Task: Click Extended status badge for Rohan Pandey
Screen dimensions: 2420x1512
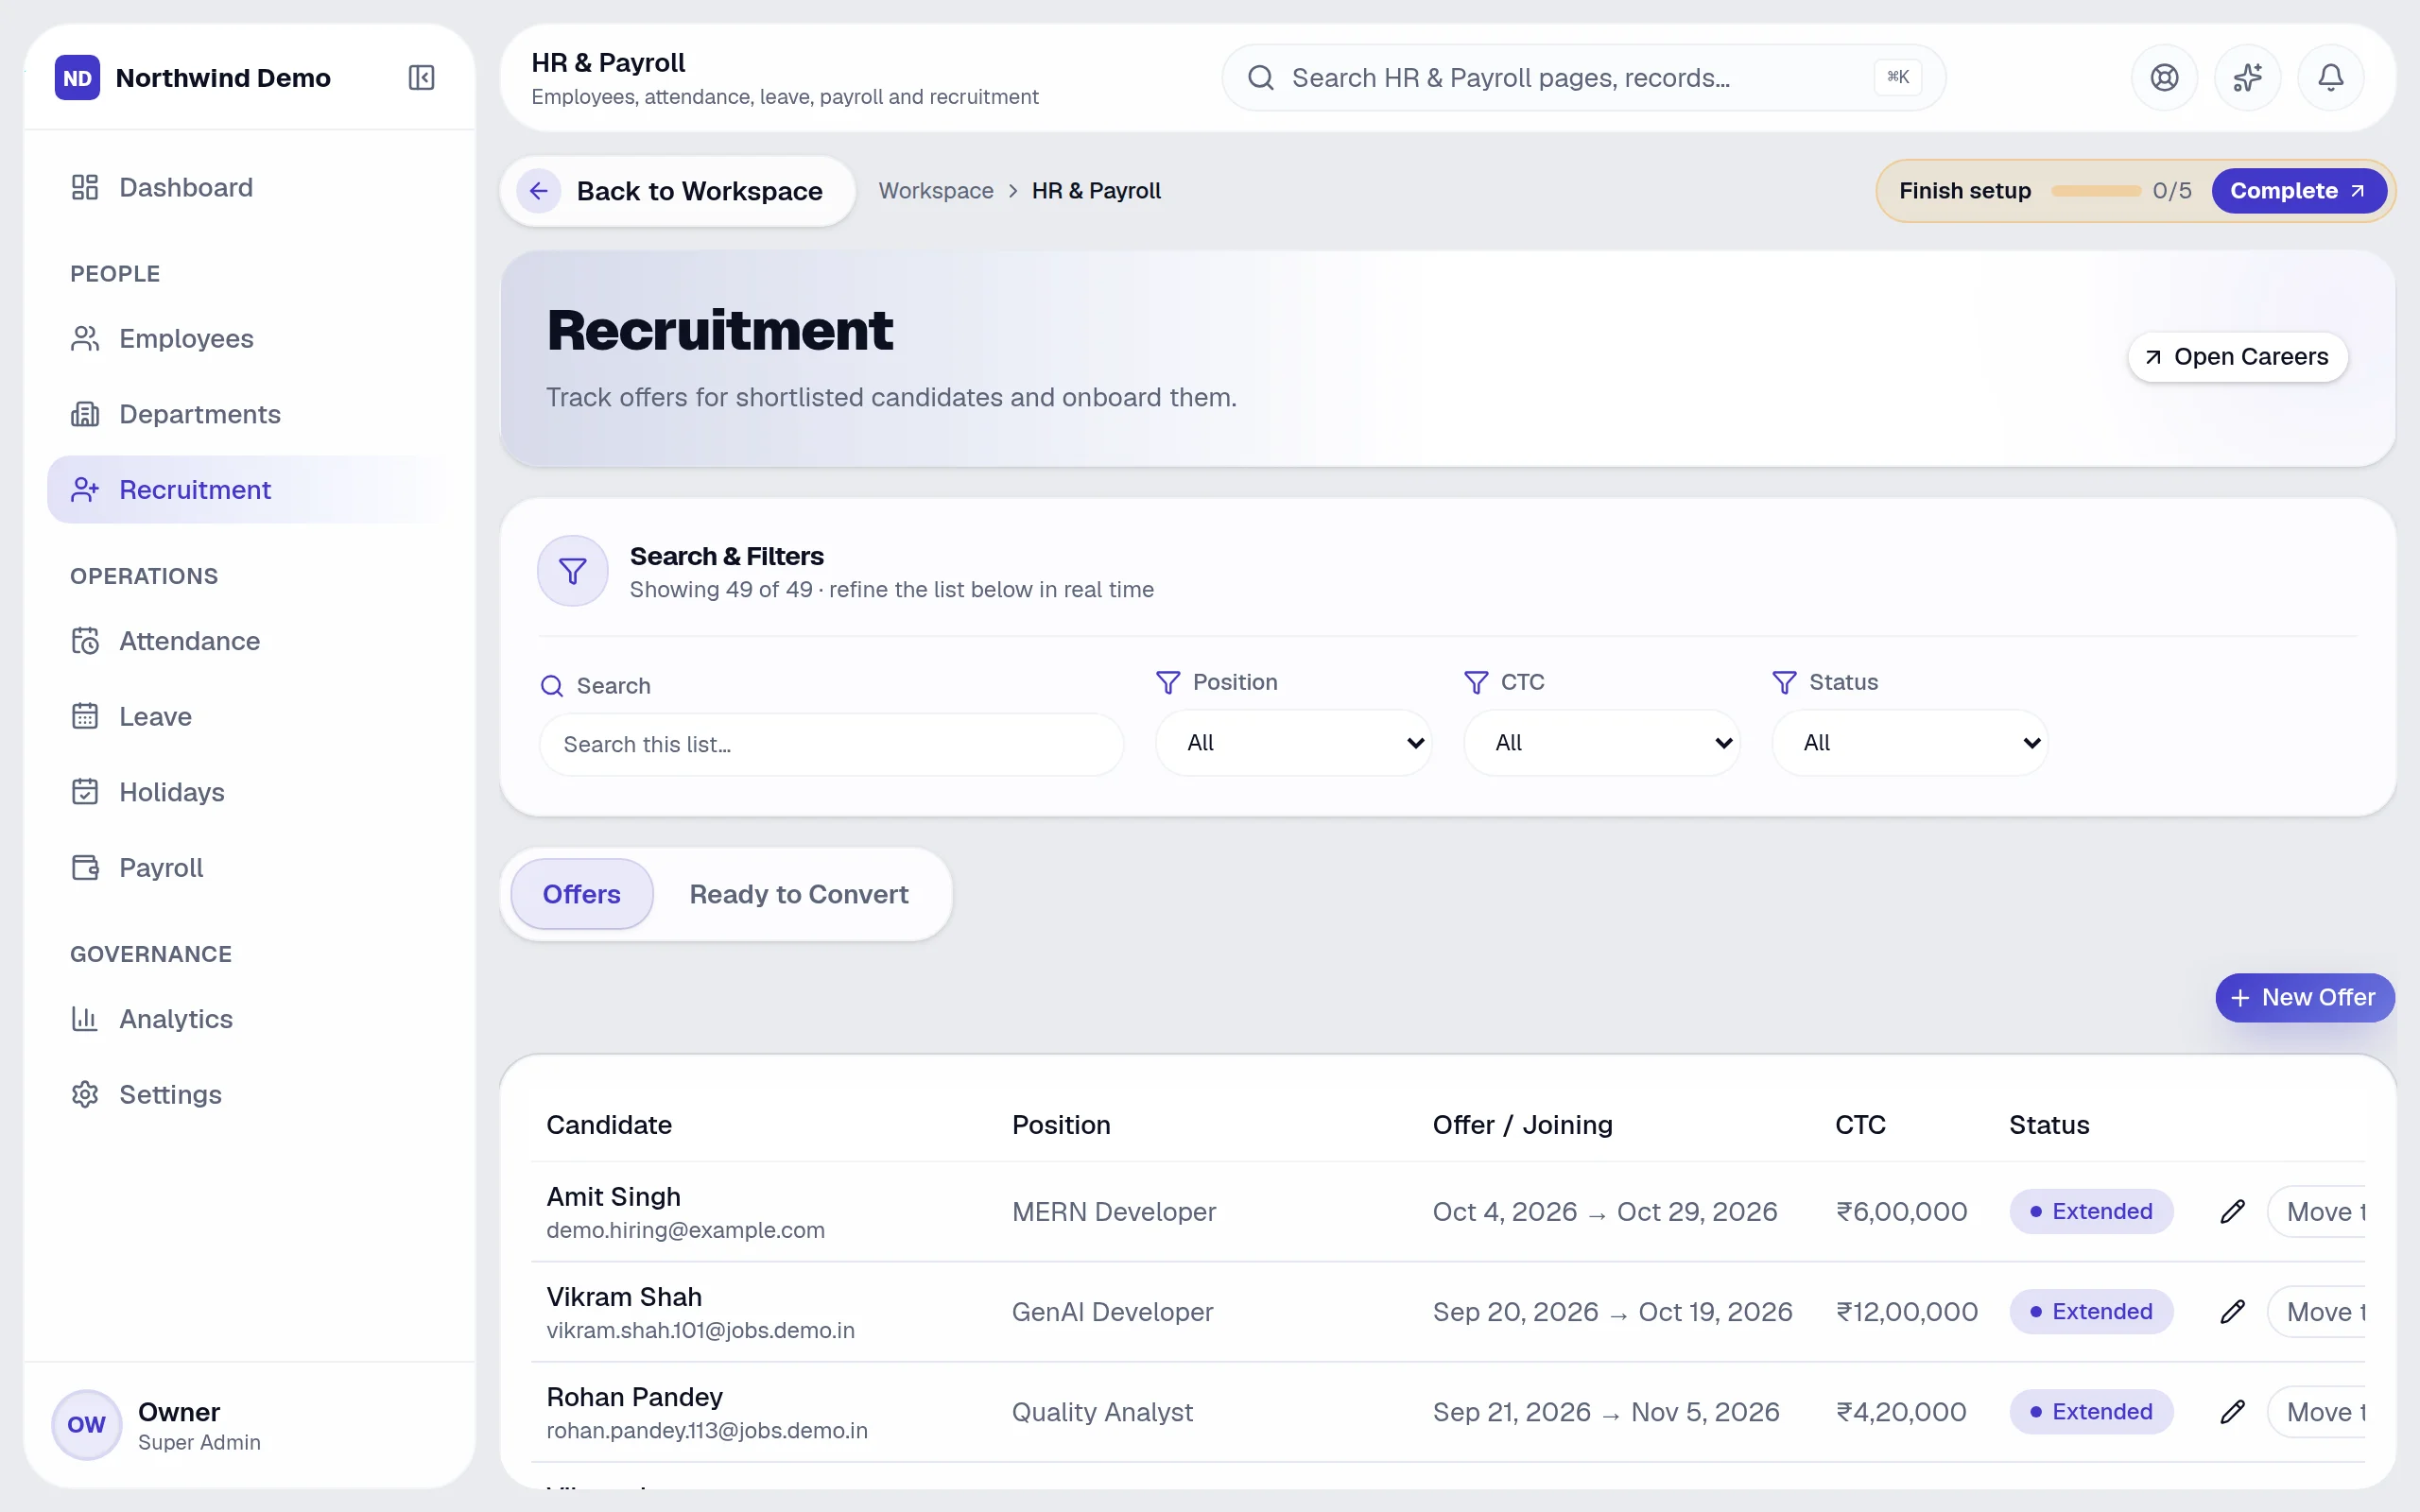Action: pyautogui.click(x=2091, y=1411)
